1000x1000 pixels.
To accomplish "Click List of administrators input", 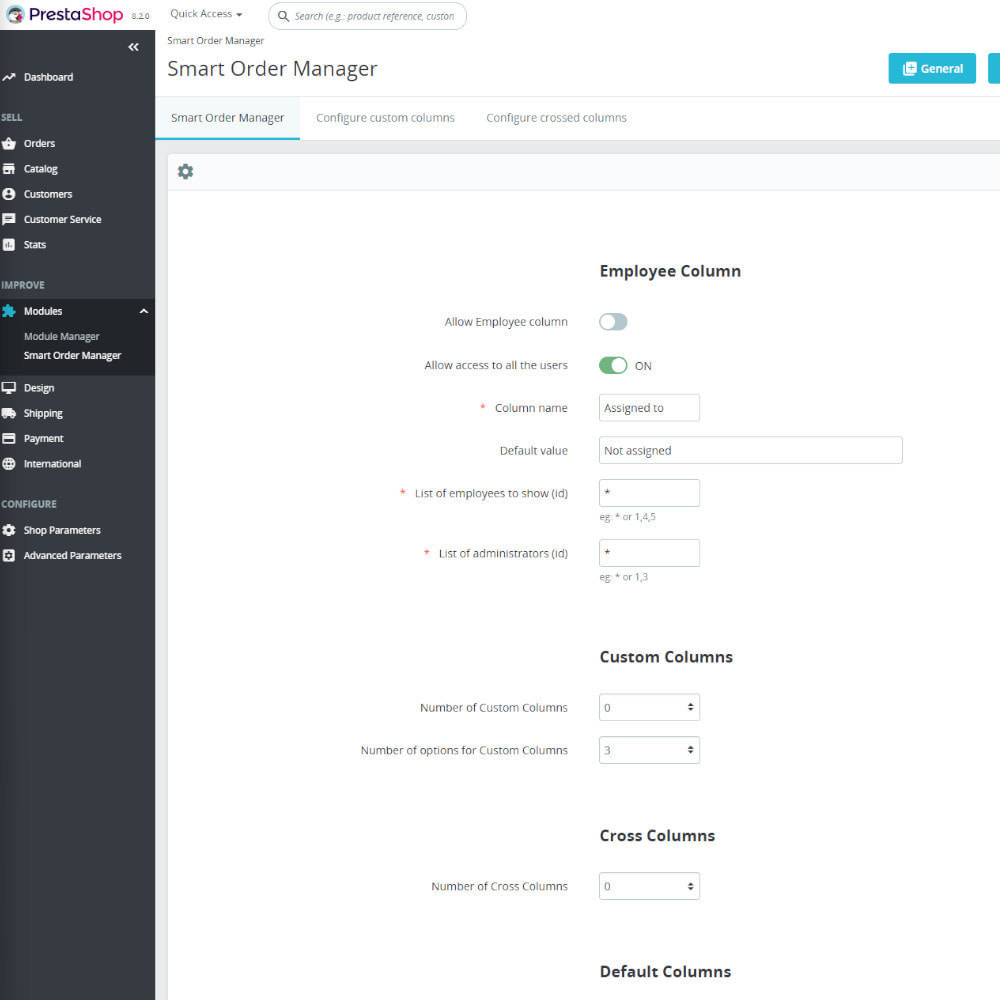I will [649, 553].
